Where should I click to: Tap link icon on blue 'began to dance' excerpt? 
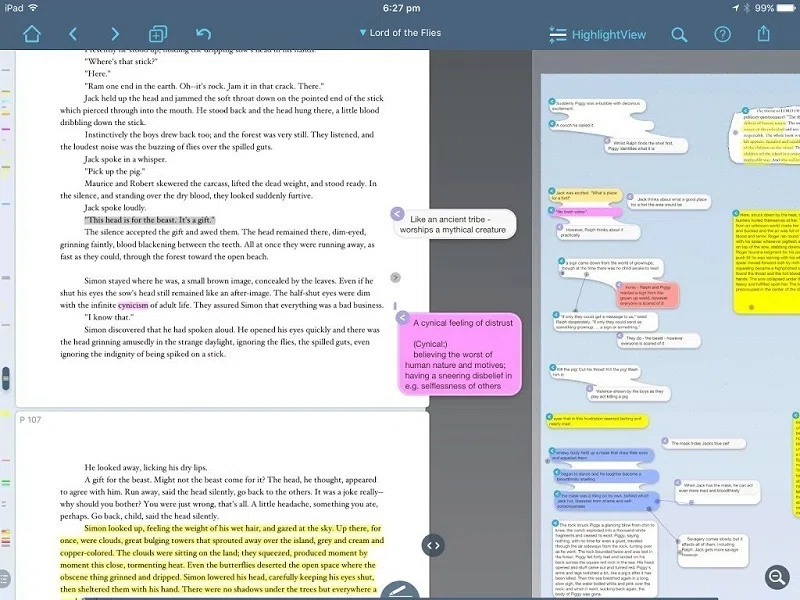point(557,472)
